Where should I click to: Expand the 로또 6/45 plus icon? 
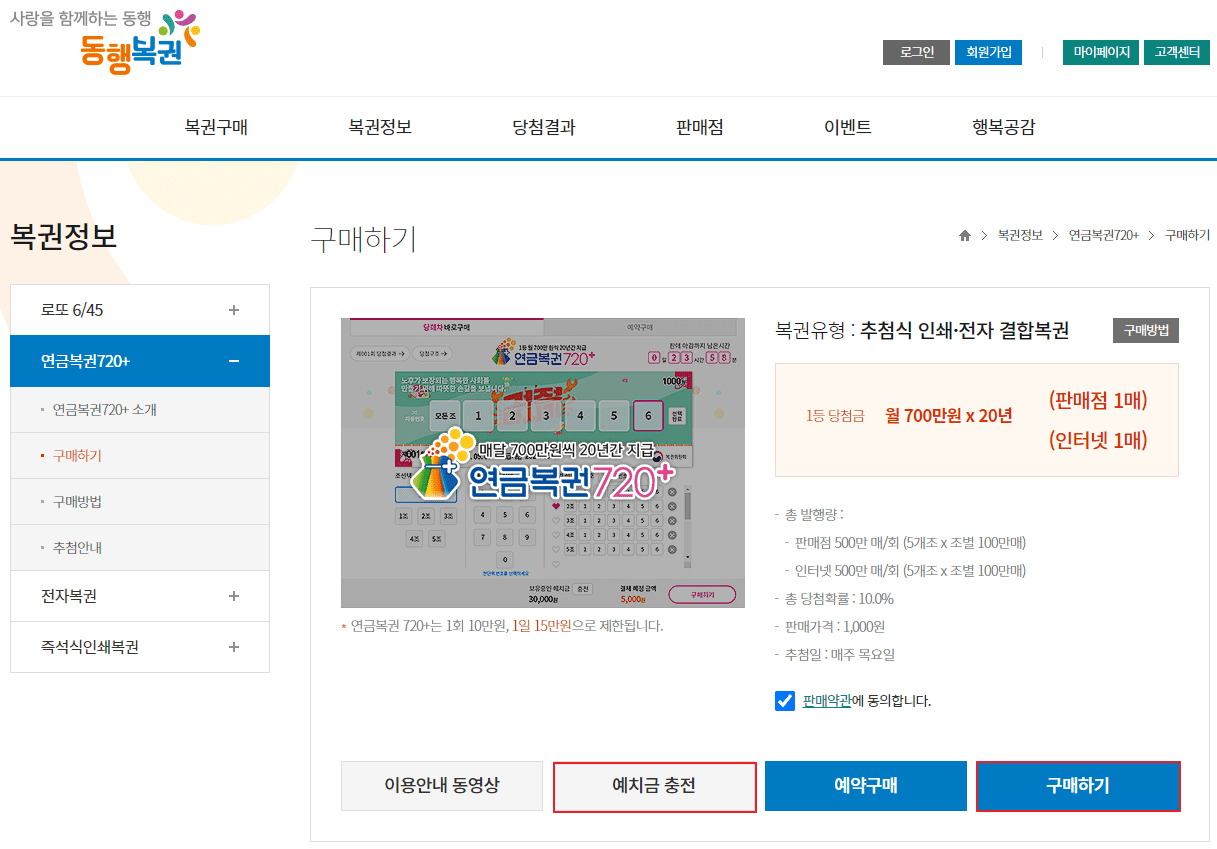pyautogui.click(x=234, y=310)
